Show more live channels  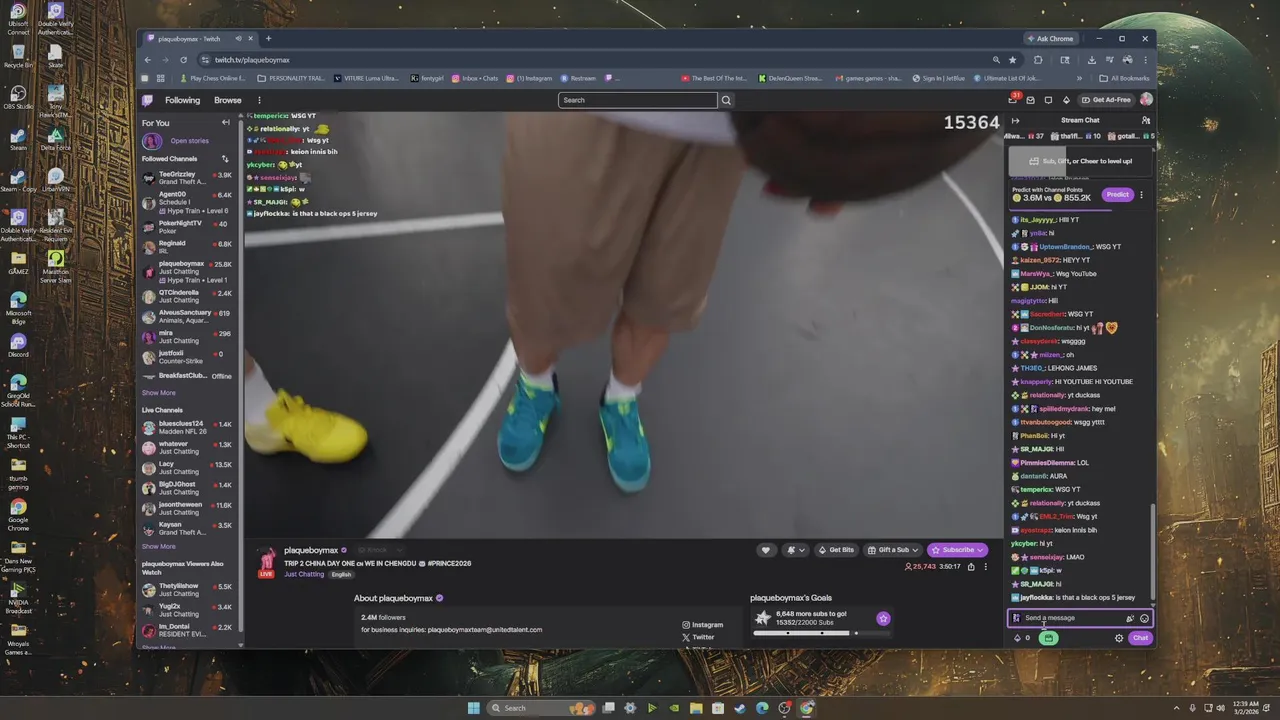coord(159,546)
